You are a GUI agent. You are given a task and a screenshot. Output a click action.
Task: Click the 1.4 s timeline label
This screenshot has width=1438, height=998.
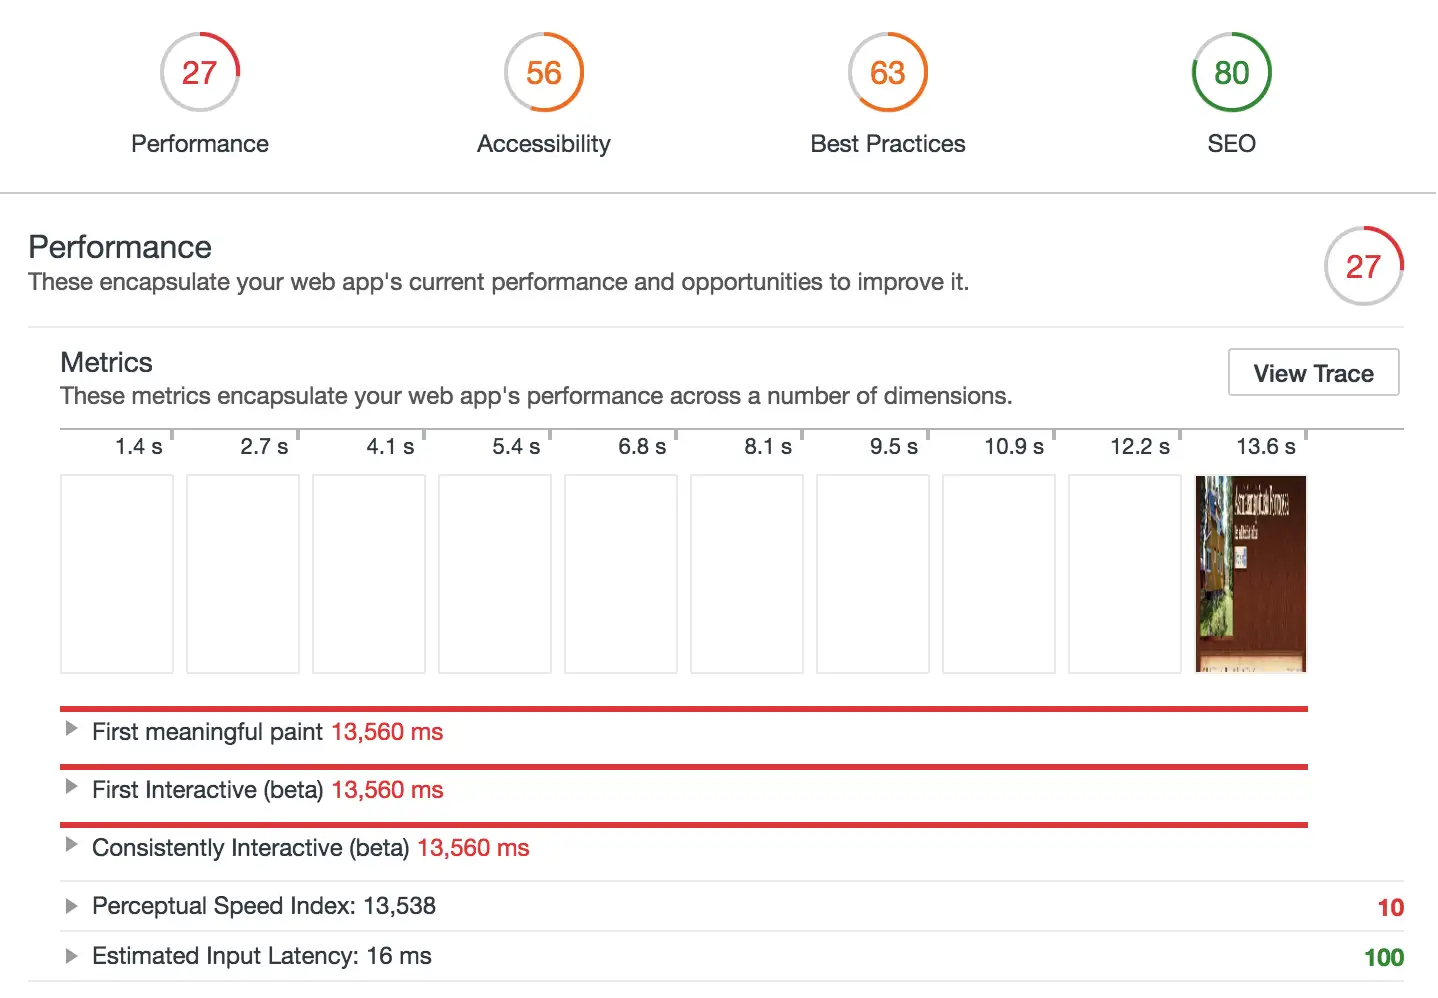point(139,447)
